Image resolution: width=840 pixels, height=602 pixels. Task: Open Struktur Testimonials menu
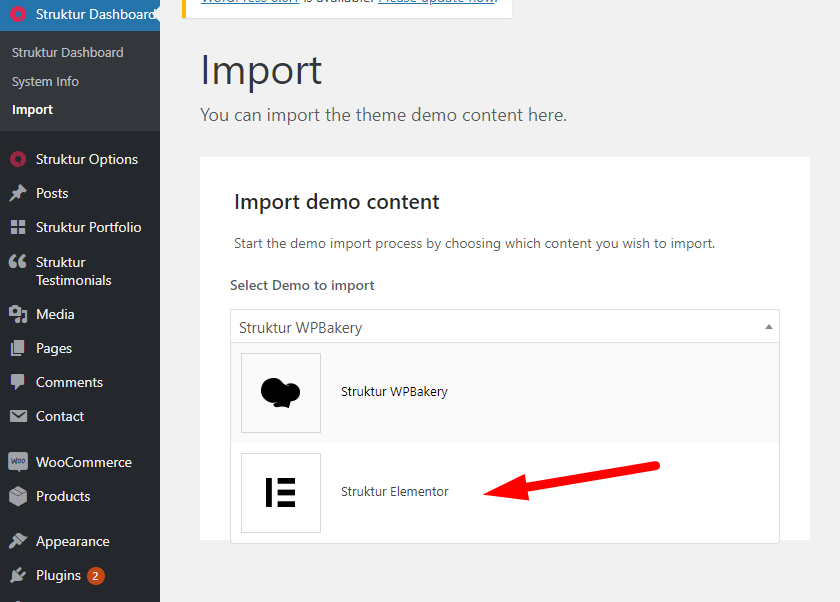click(x=80, y=271)
